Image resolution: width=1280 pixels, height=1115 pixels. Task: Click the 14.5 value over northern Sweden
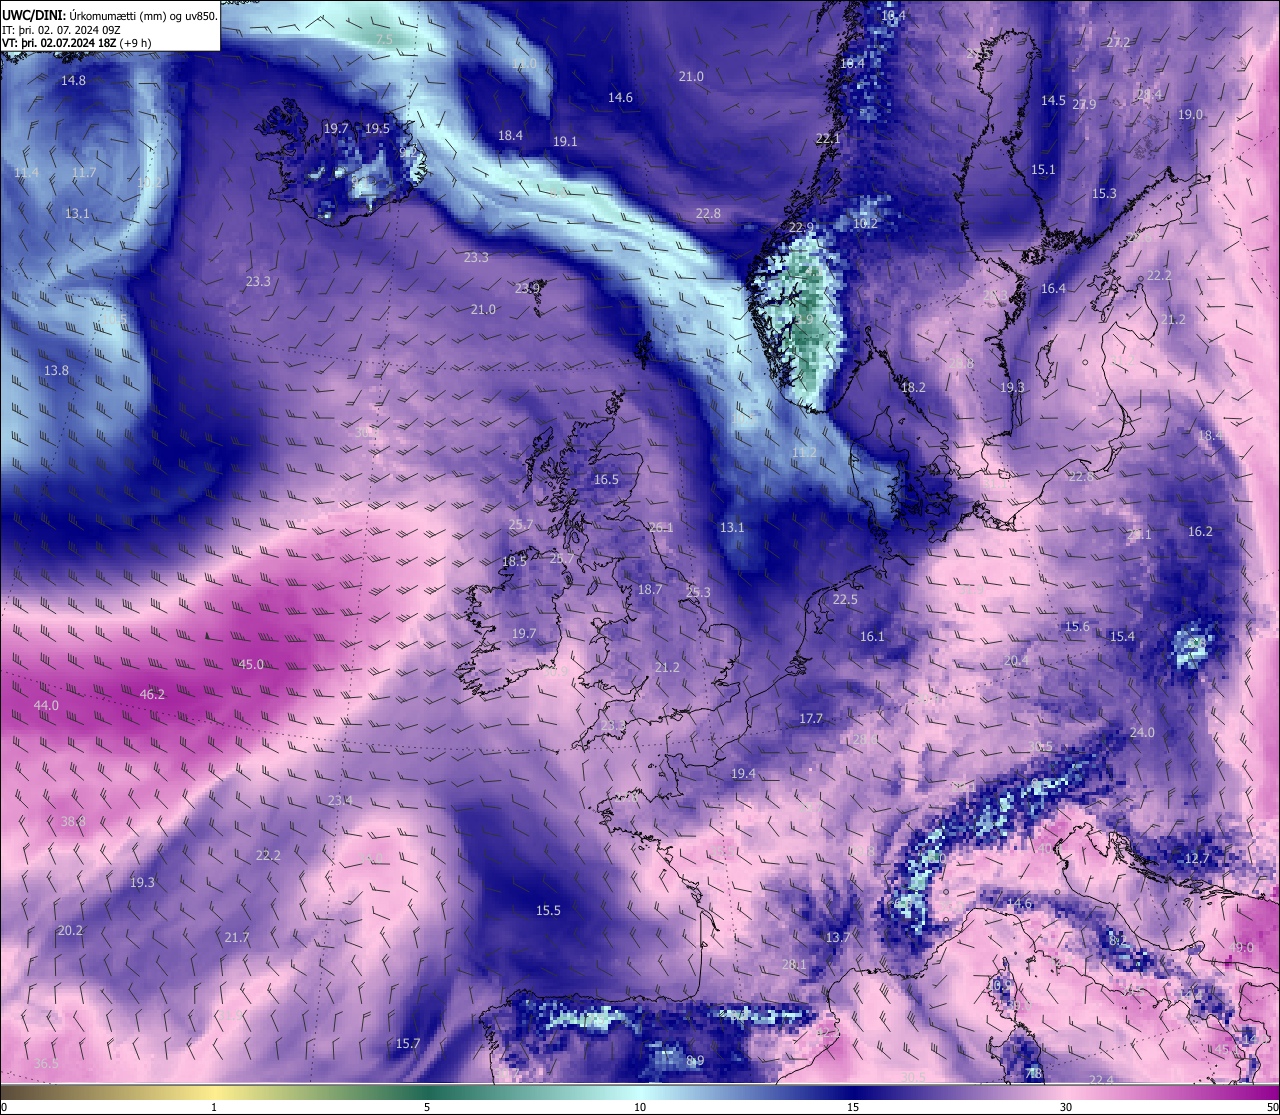1053,100
